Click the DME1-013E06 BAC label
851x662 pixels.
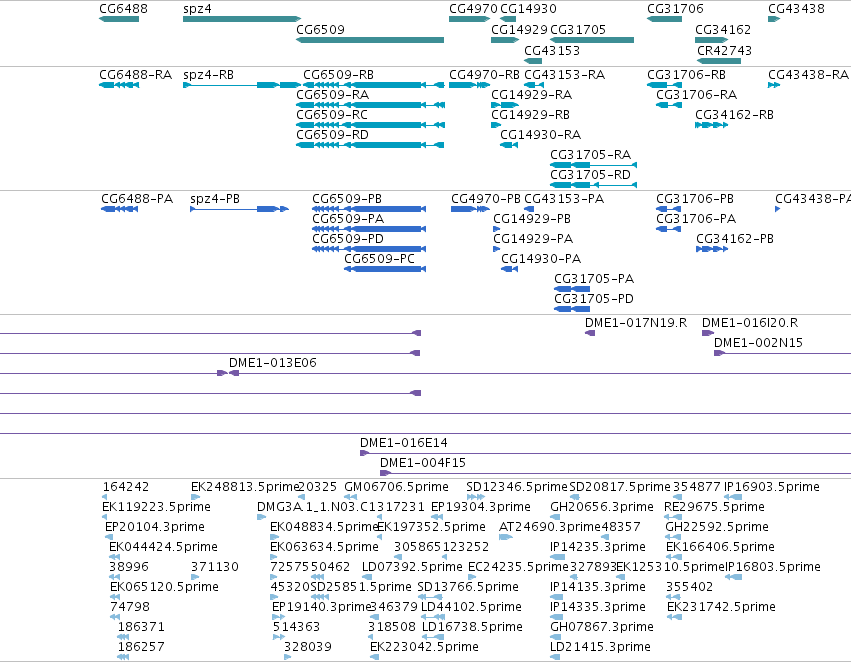coord(272,362)
